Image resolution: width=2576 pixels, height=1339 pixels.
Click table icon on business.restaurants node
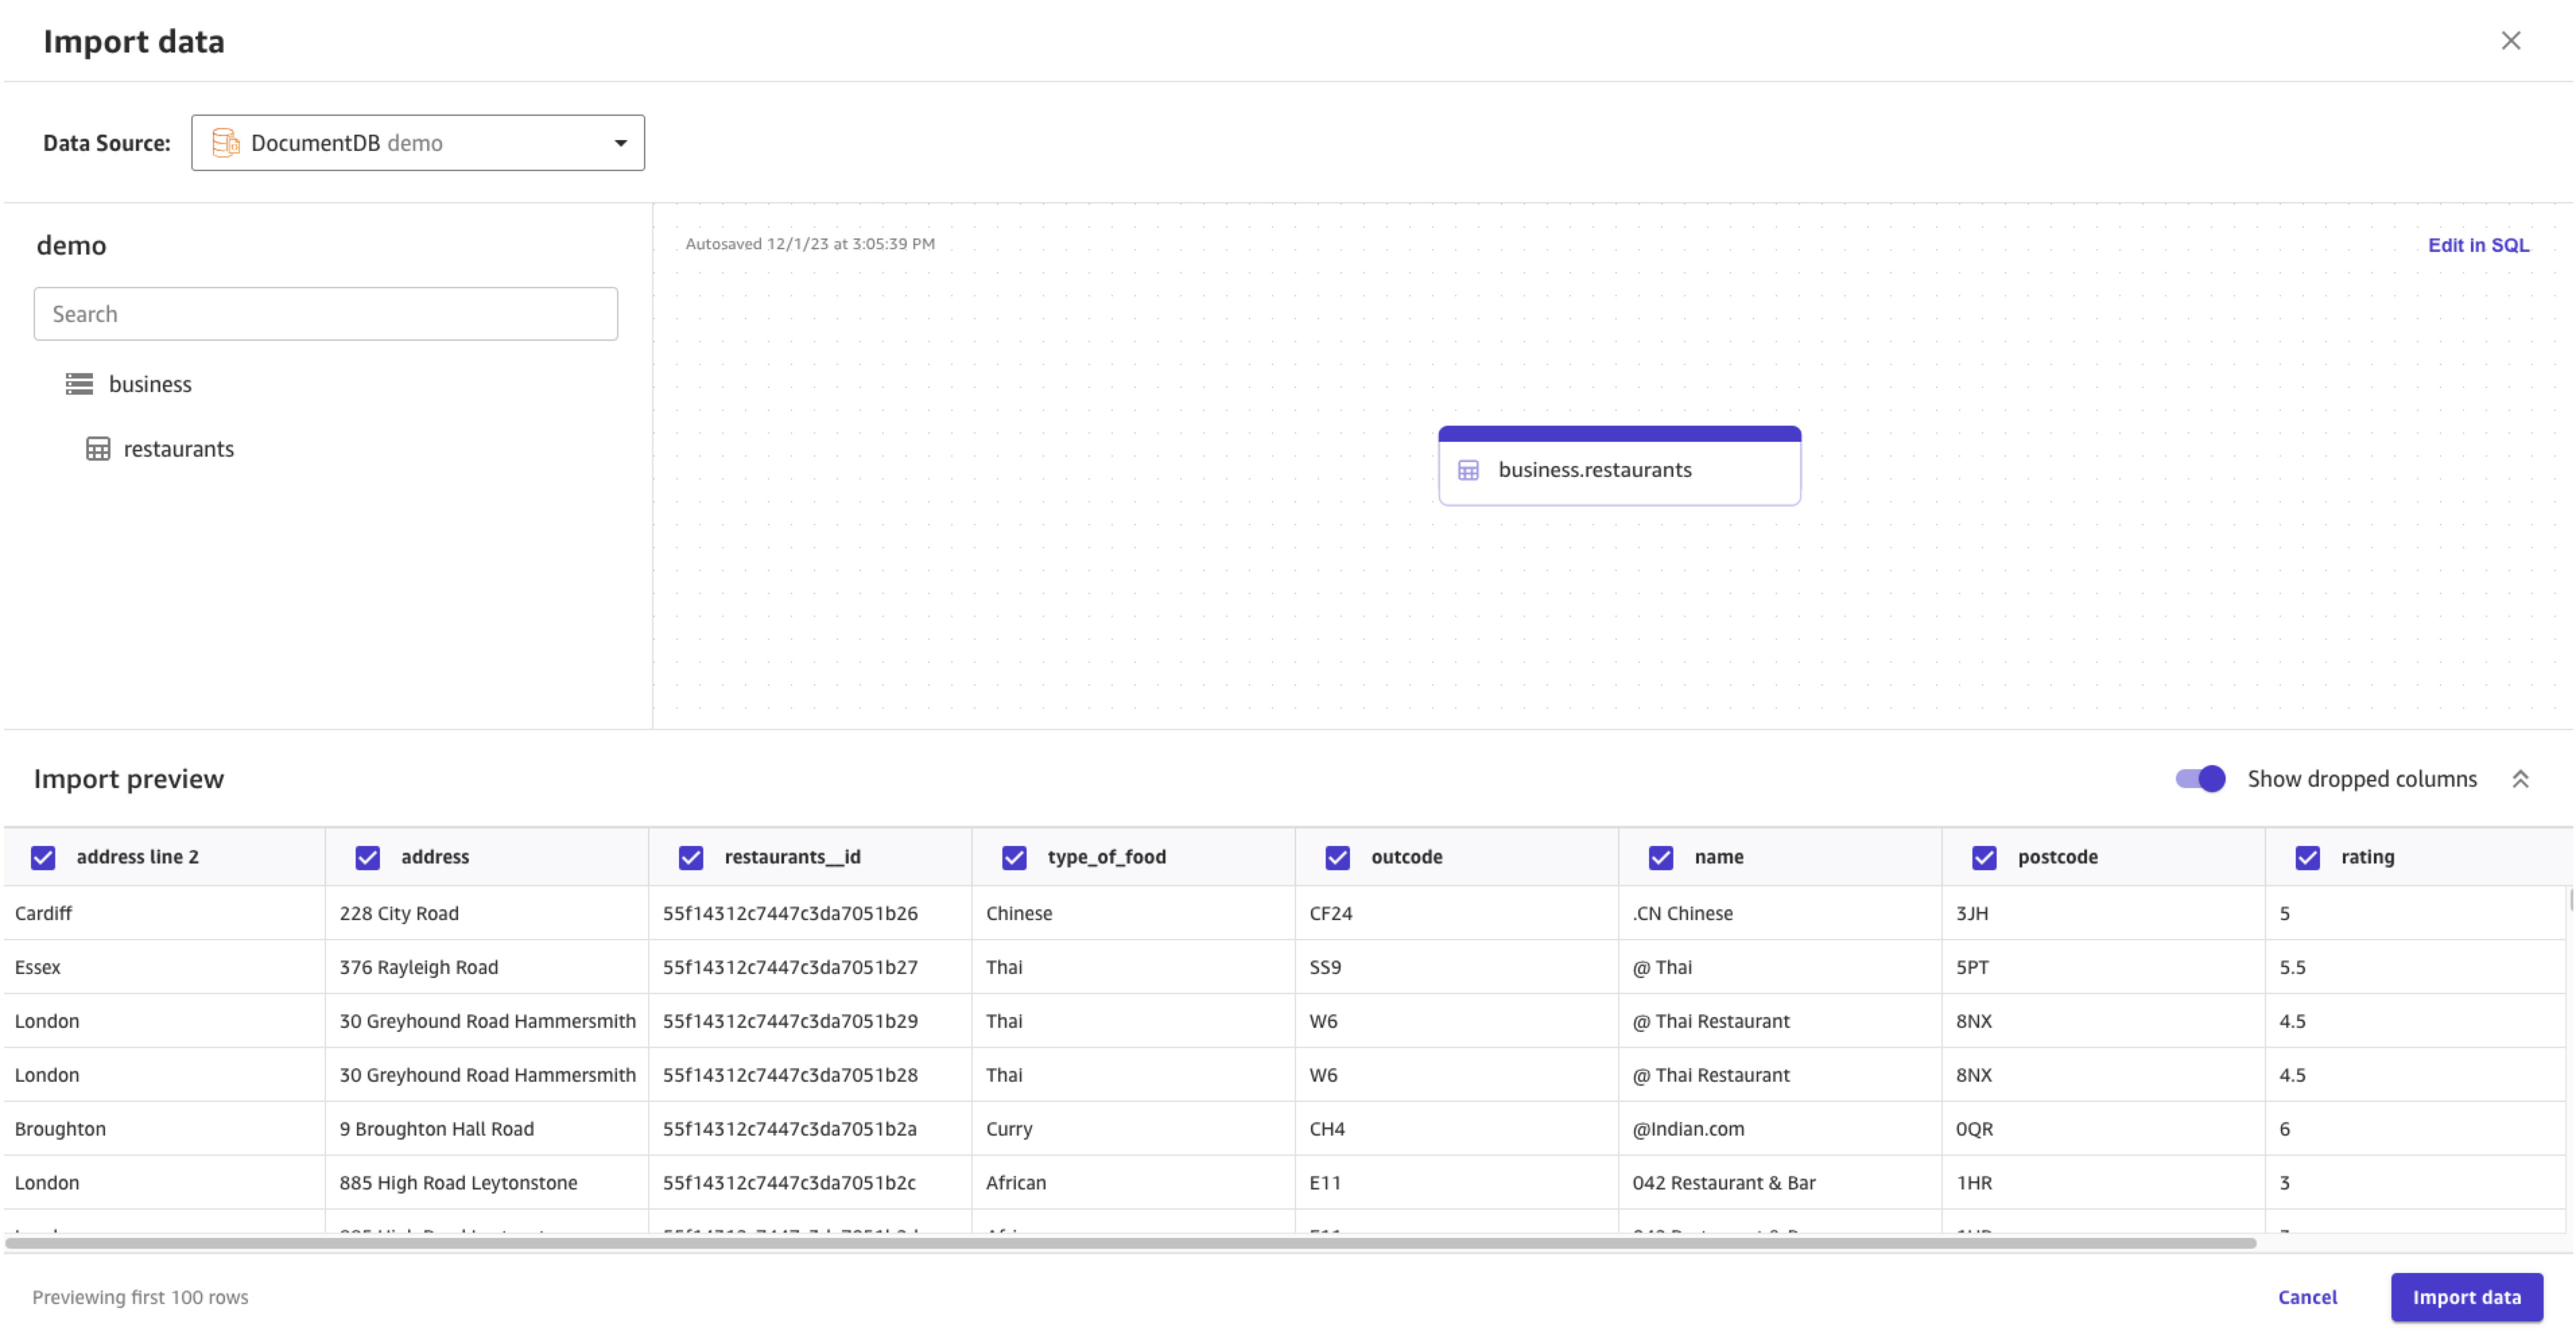tap(1468, 470)
